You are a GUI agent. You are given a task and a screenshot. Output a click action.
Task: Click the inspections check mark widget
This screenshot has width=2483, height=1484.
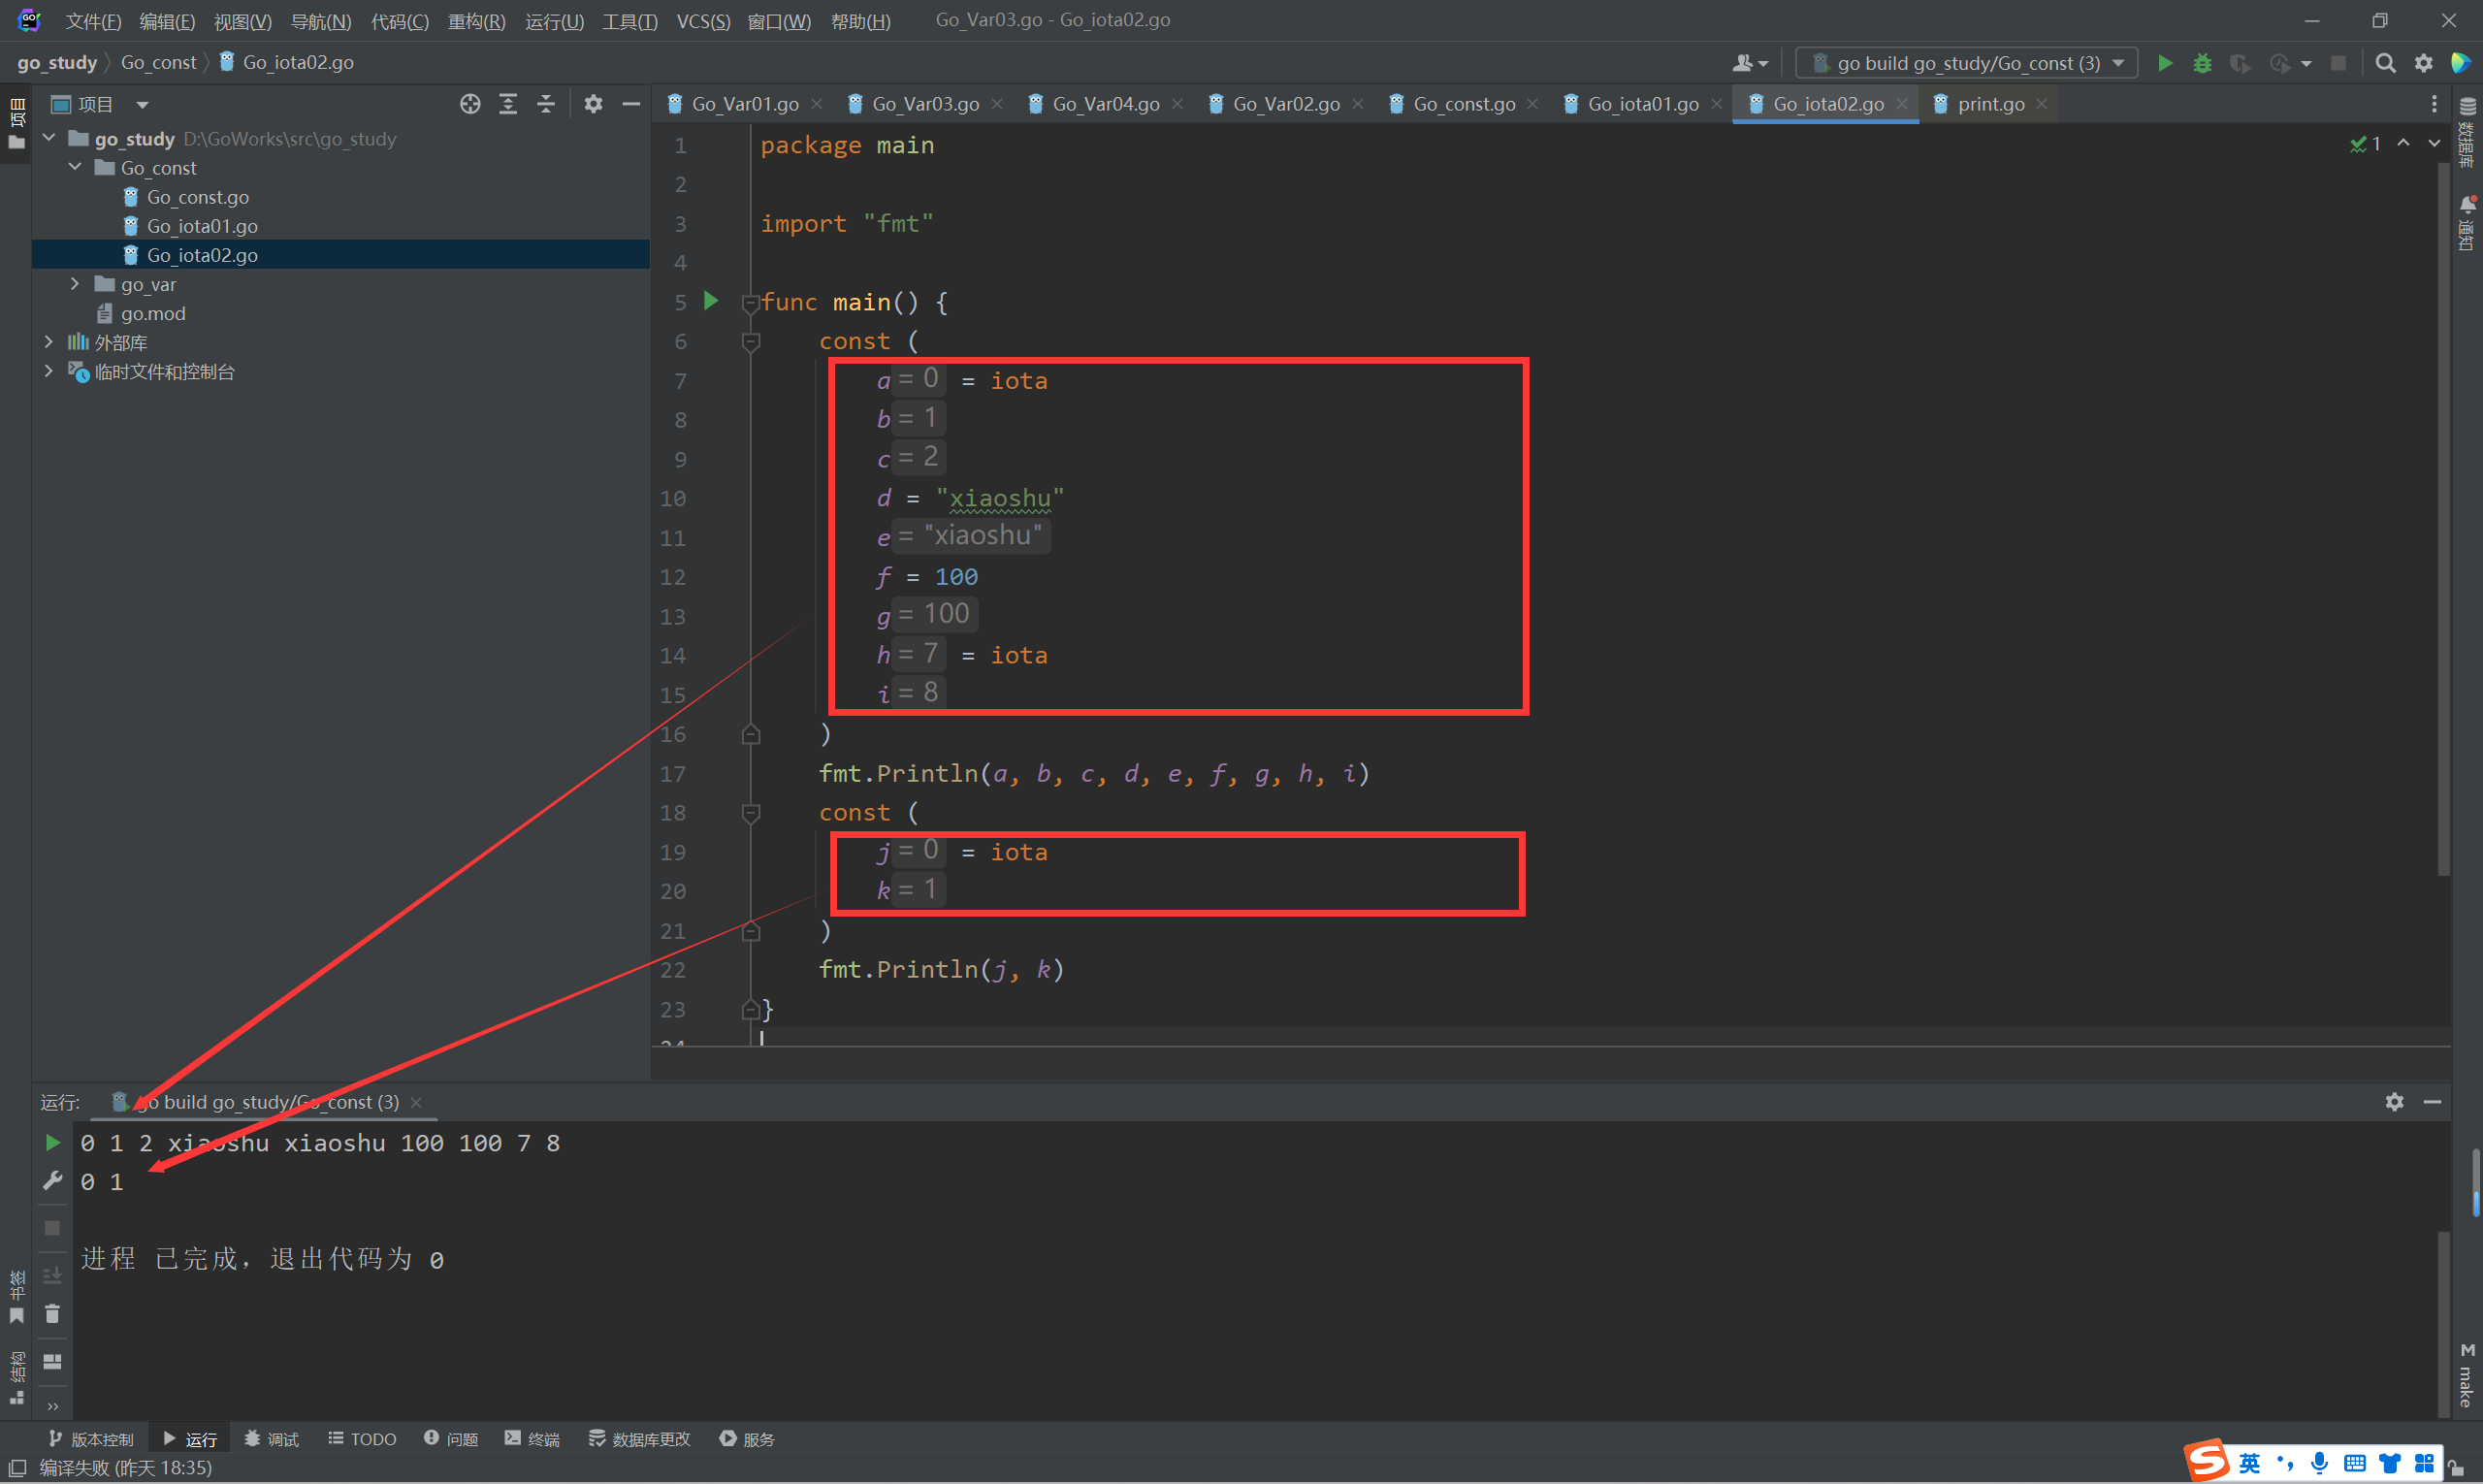click(x=2365, y=144)
